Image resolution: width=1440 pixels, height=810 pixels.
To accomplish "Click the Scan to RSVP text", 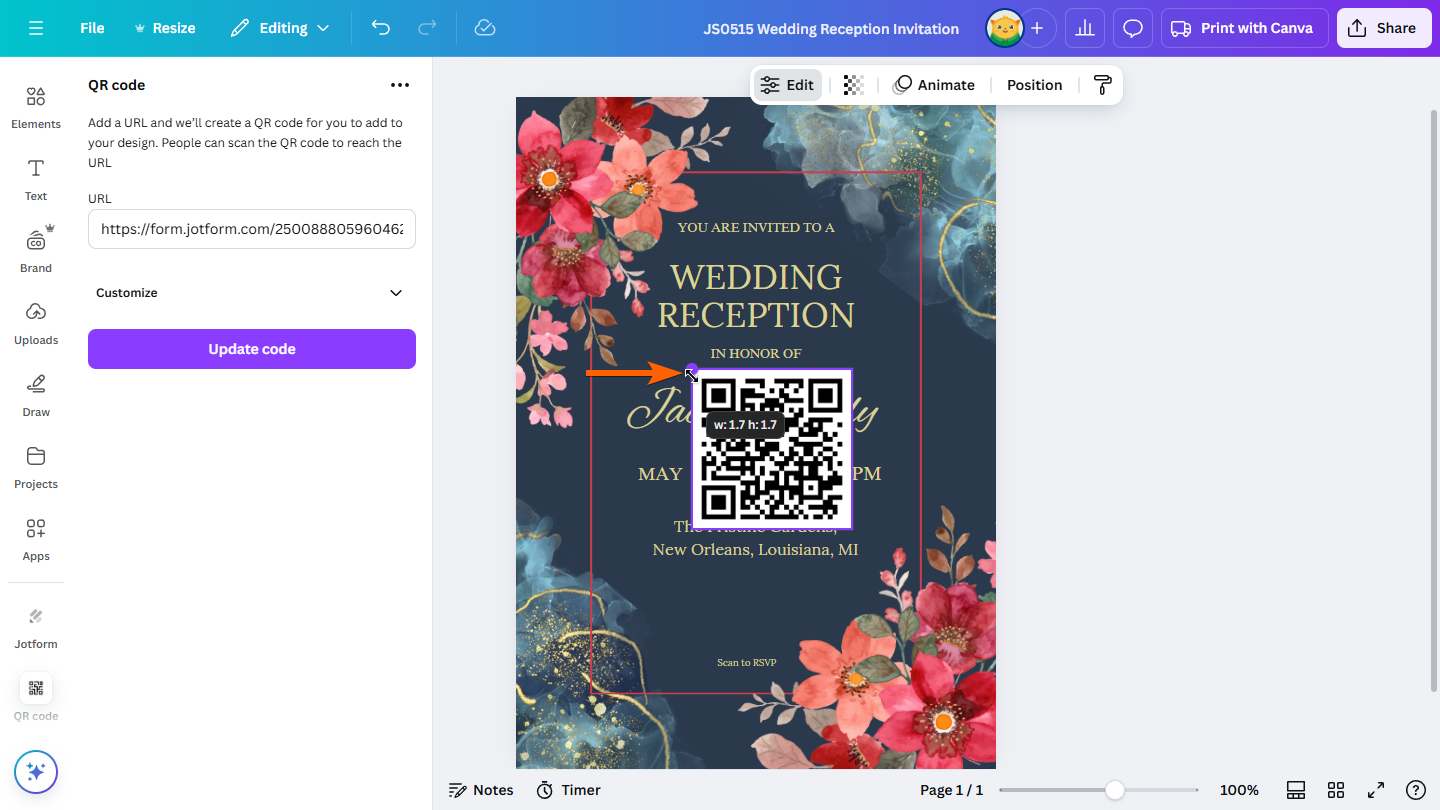I will [747, 662].
